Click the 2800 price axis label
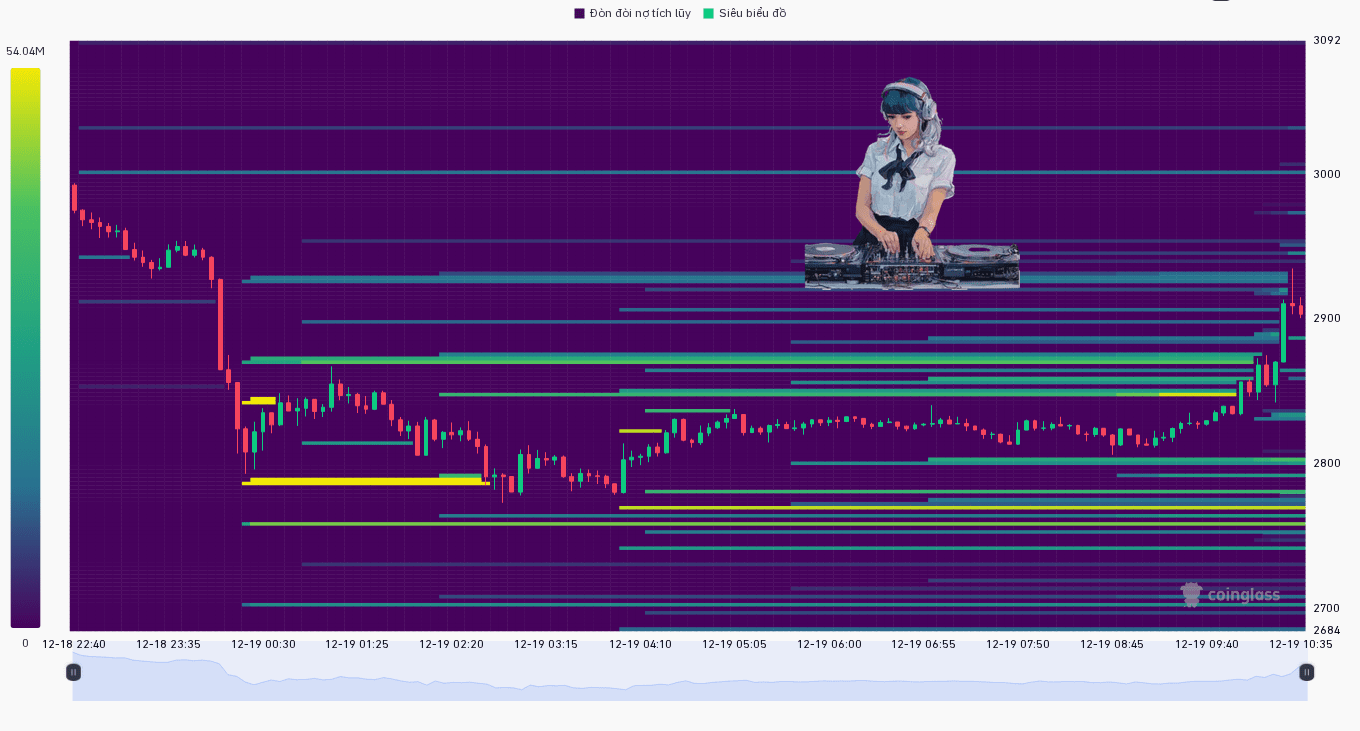The image size is (1360, 731). coord(1326,463)
